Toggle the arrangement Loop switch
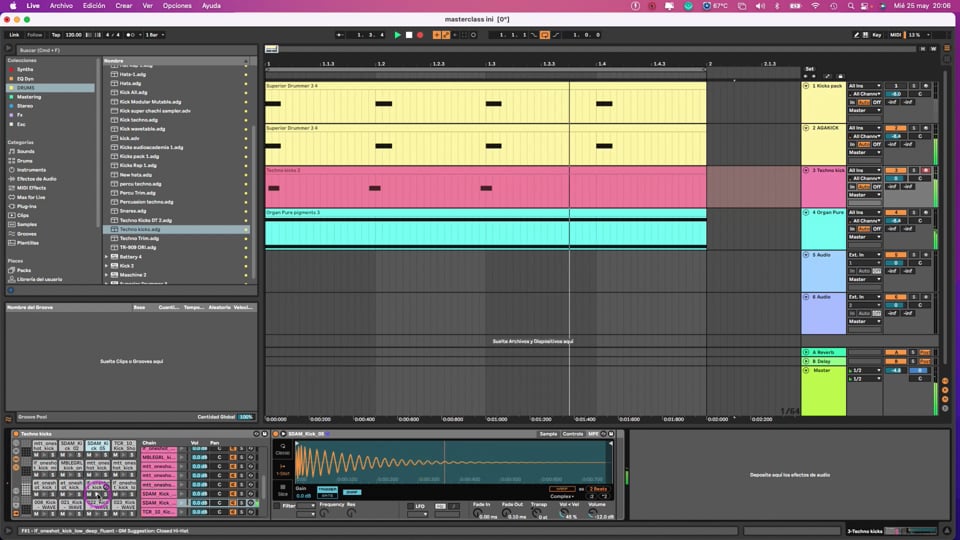The image size is (960, 540). [544, 35]
